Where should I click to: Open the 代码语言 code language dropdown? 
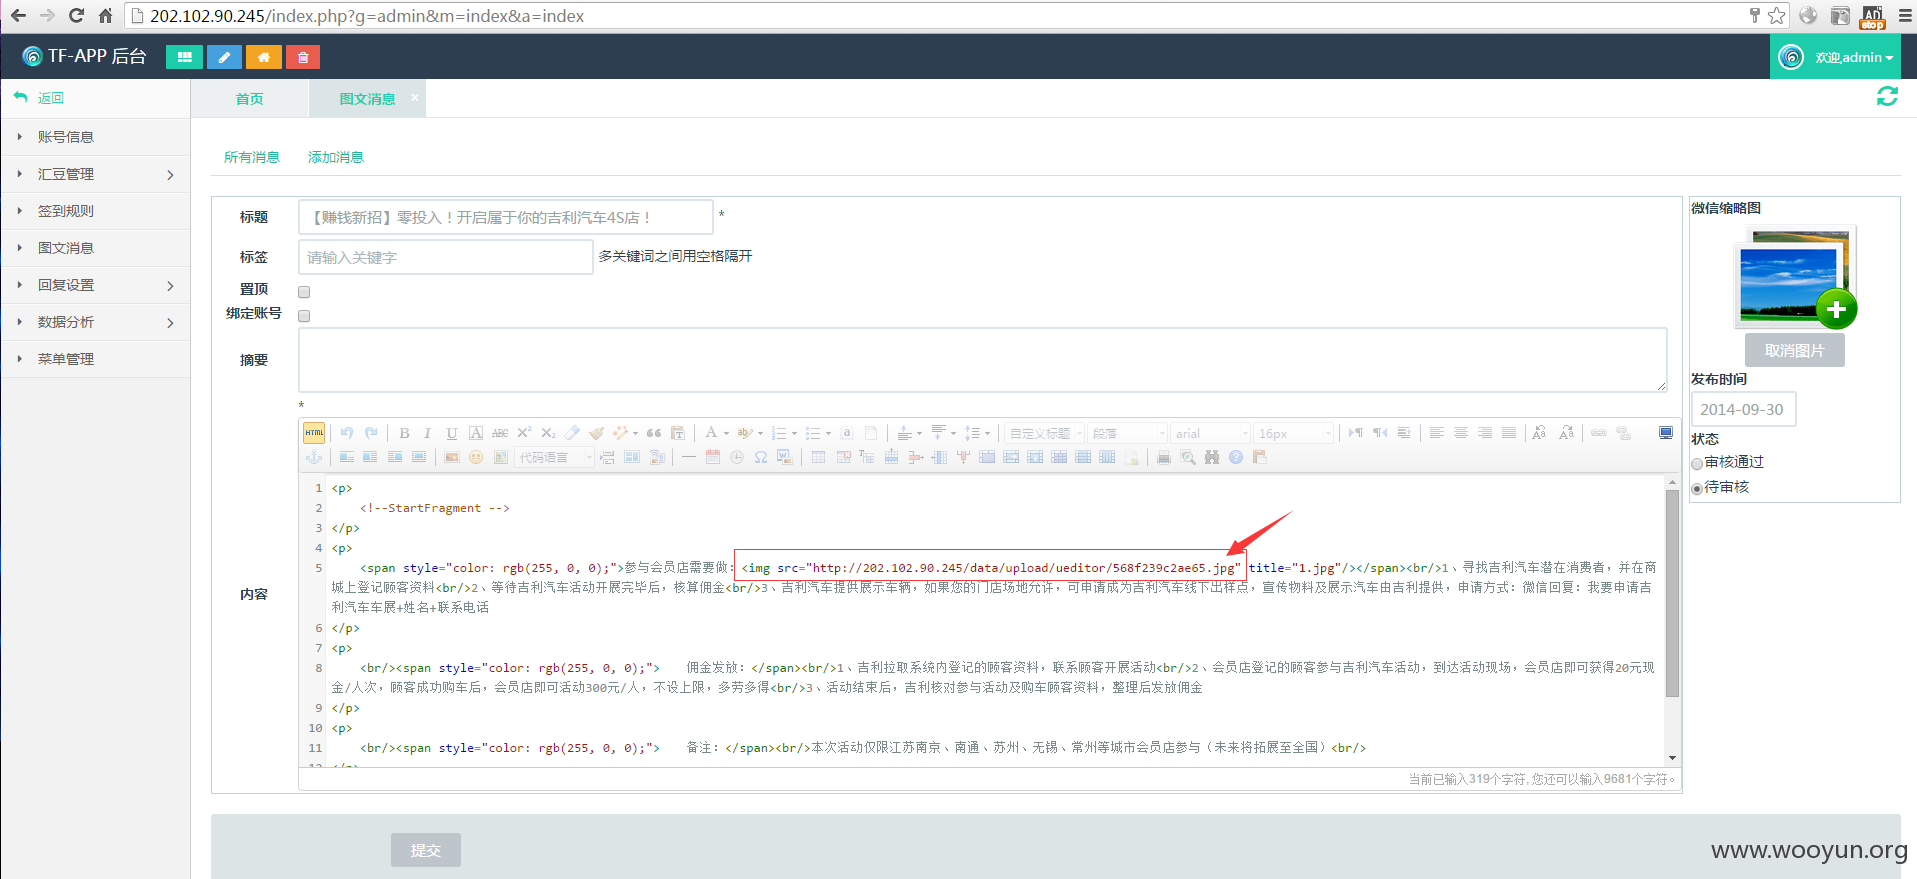click(x=554, y=457)
